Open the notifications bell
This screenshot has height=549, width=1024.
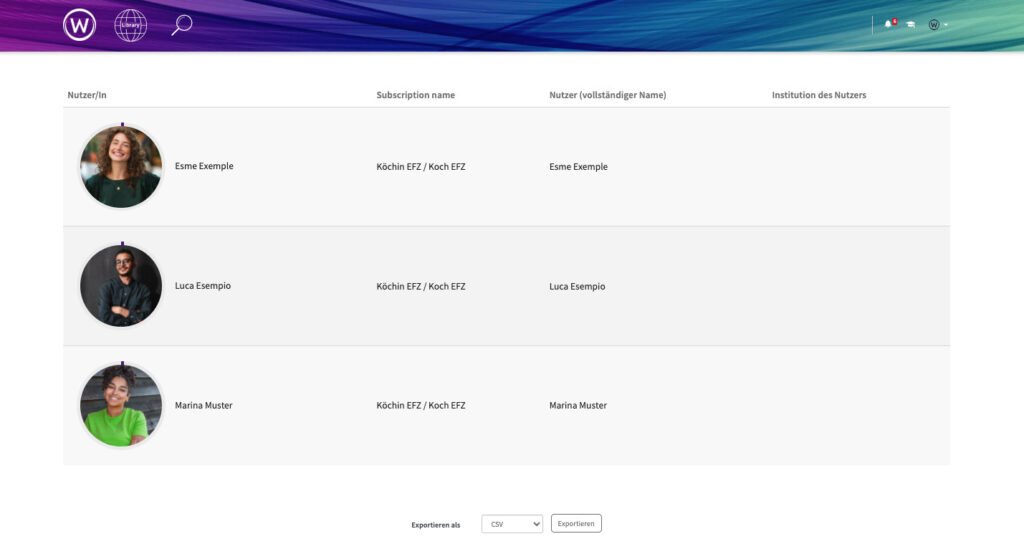click(888, 24)
